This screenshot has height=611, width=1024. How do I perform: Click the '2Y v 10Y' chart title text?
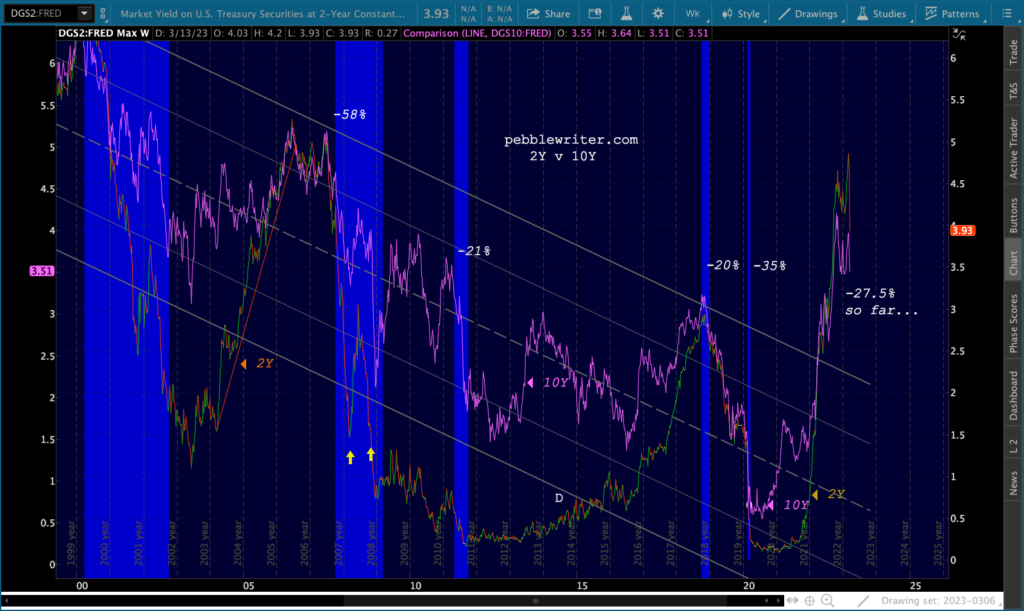point(563,156)
